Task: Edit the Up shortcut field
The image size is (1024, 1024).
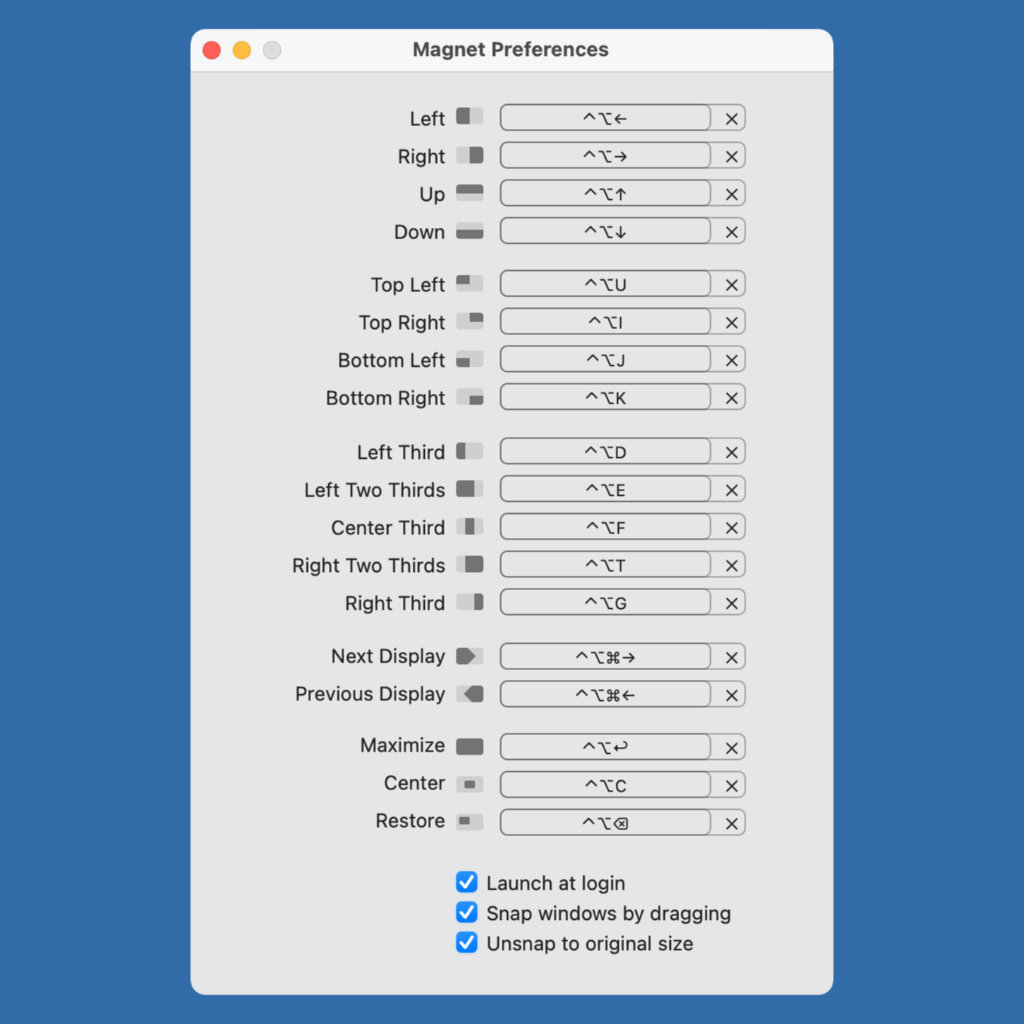Action: pyautogui.click(x=605, y=194)
